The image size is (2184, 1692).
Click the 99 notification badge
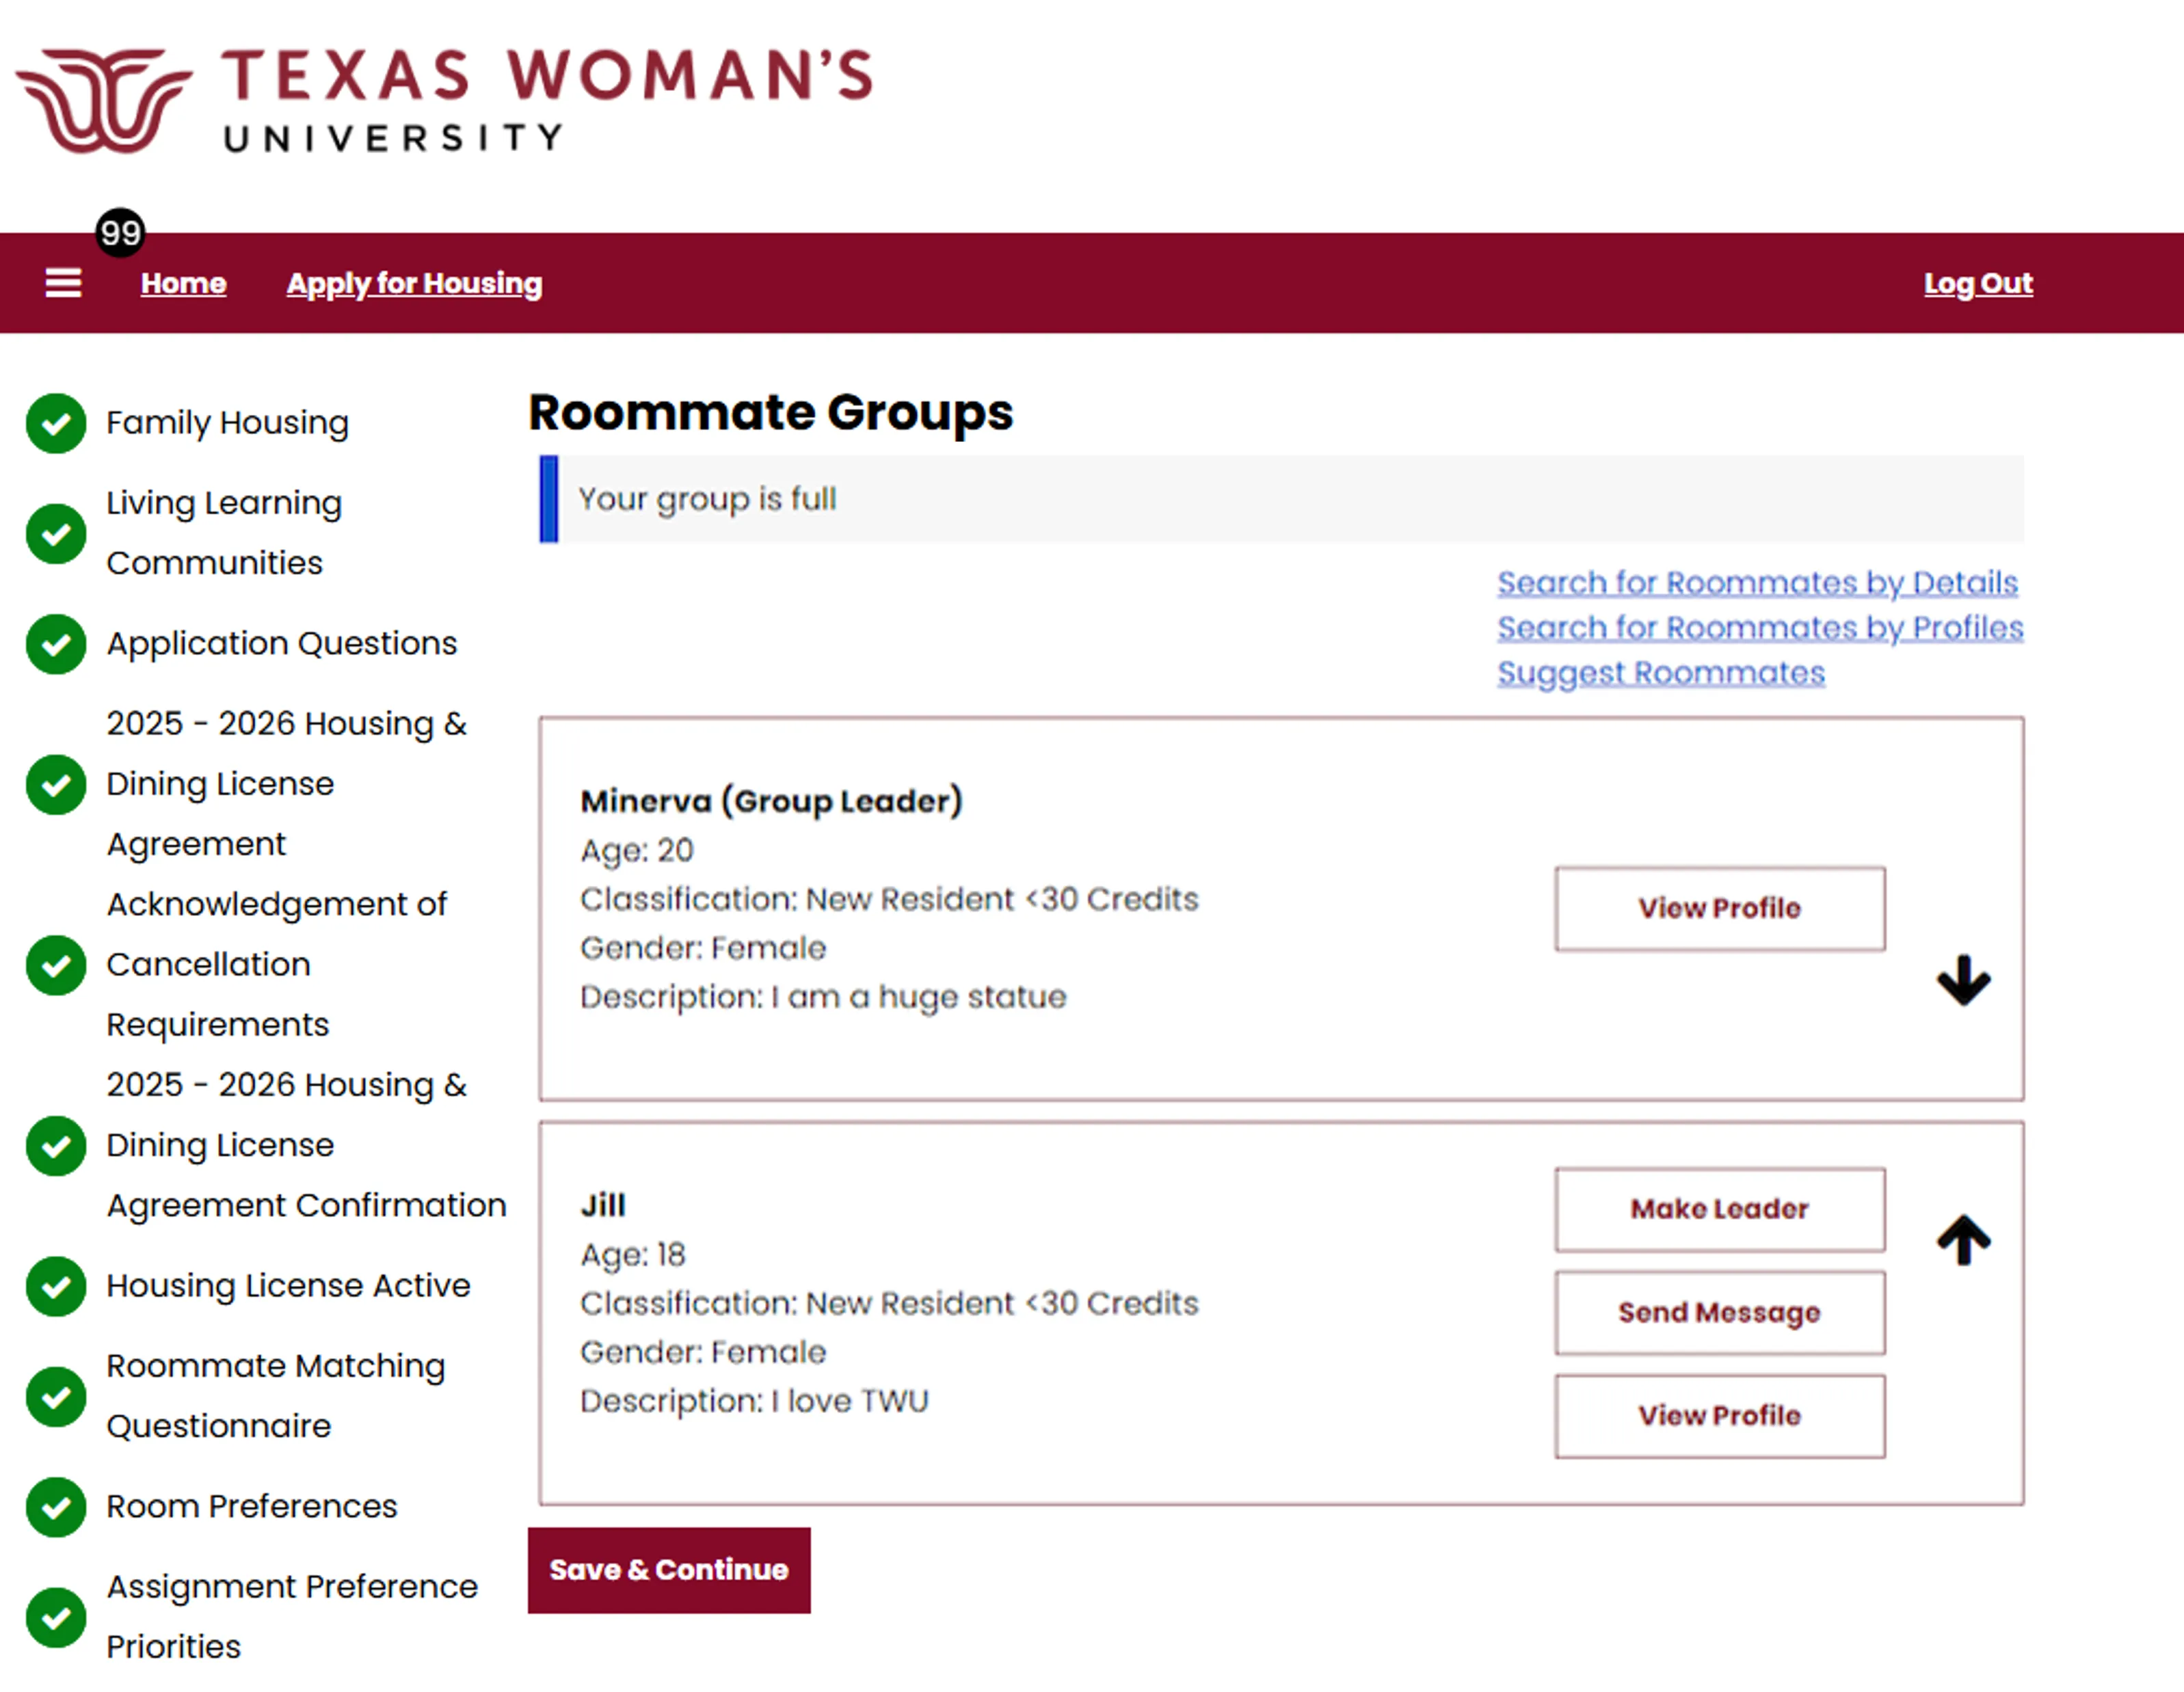[120, 233]
